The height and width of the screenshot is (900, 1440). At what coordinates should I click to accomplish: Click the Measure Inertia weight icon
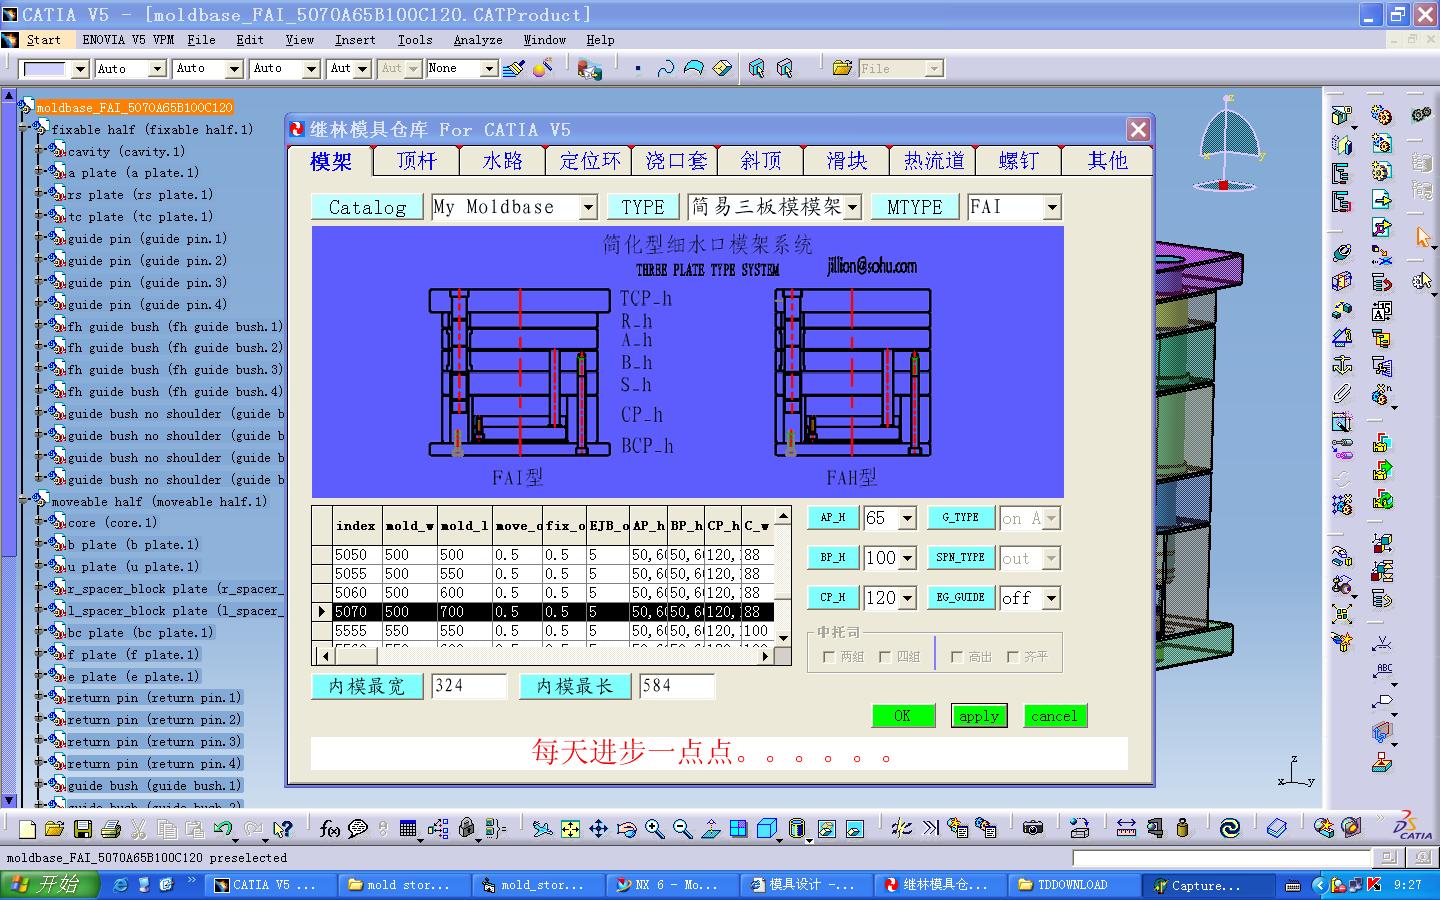[1182, 828]
